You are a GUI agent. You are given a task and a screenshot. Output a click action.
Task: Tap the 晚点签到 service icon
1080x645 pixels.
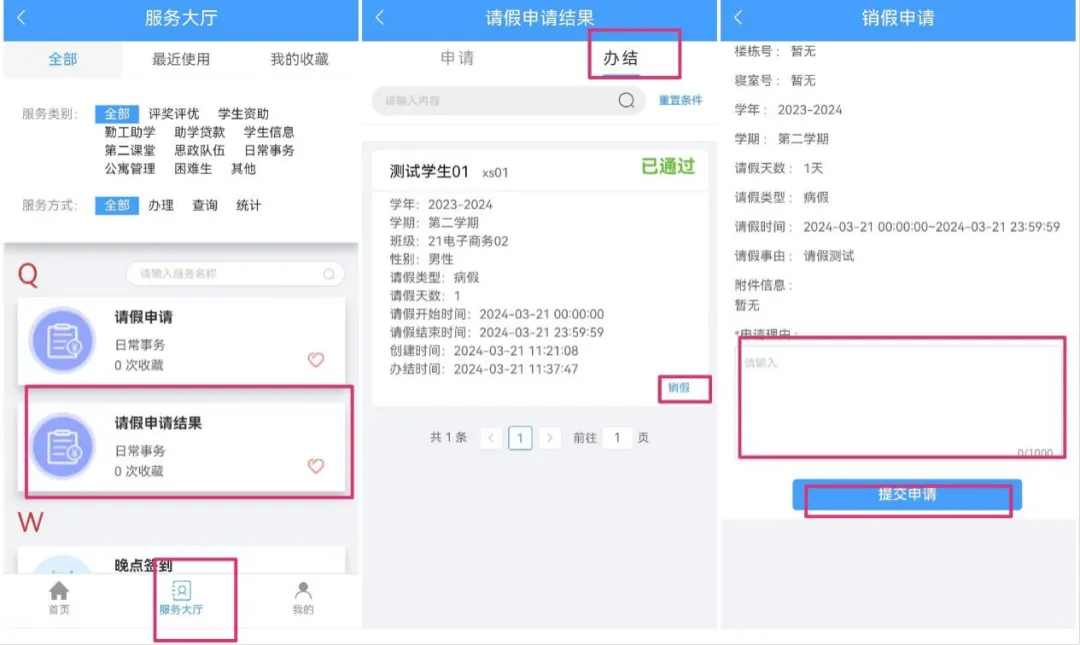point(60,570)
